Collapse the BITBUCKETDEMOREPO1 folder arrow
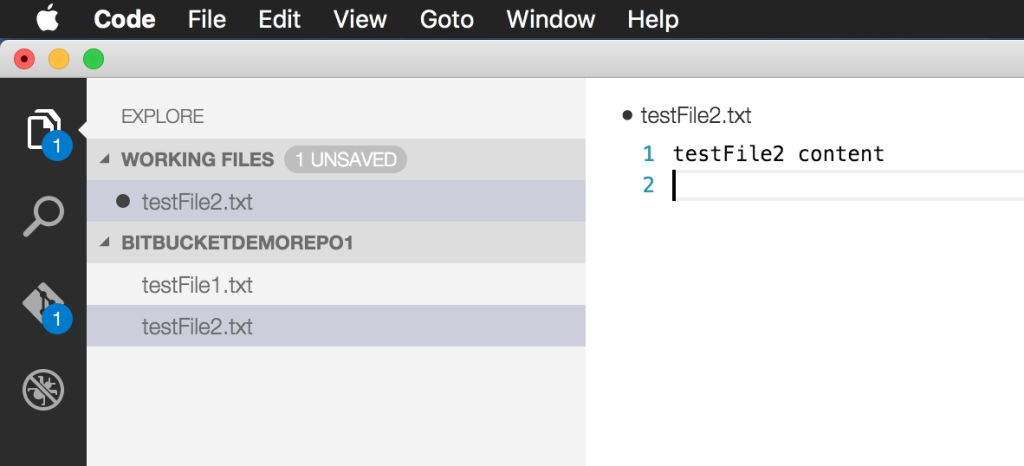1024x466 pixels. pos(104,243)
